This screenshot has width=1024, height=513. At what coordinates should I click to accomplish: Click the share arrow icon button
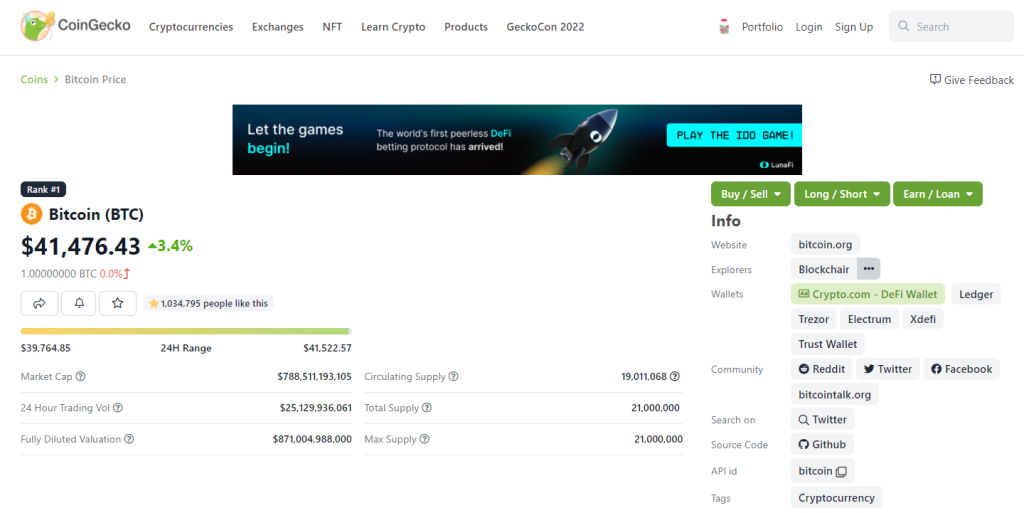coord(39,303)
